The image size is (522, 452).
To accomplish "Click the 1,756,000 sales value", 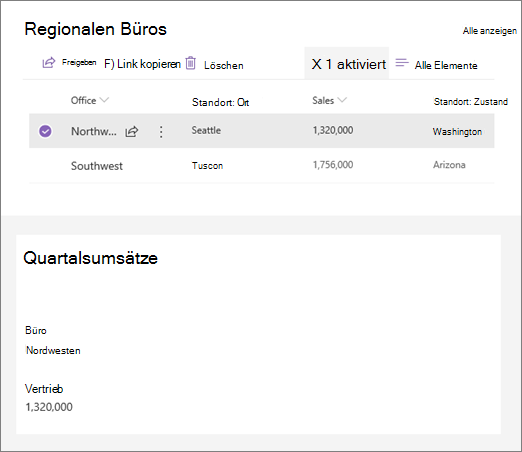I will click(333, 165).
